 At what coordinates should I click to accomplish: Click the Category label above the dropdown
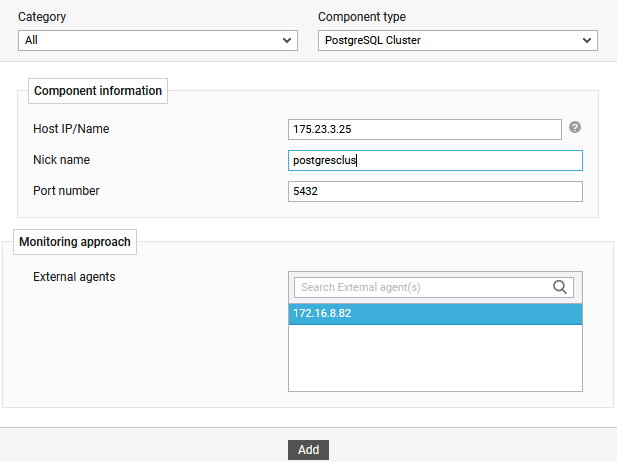[x=43, y=17]
